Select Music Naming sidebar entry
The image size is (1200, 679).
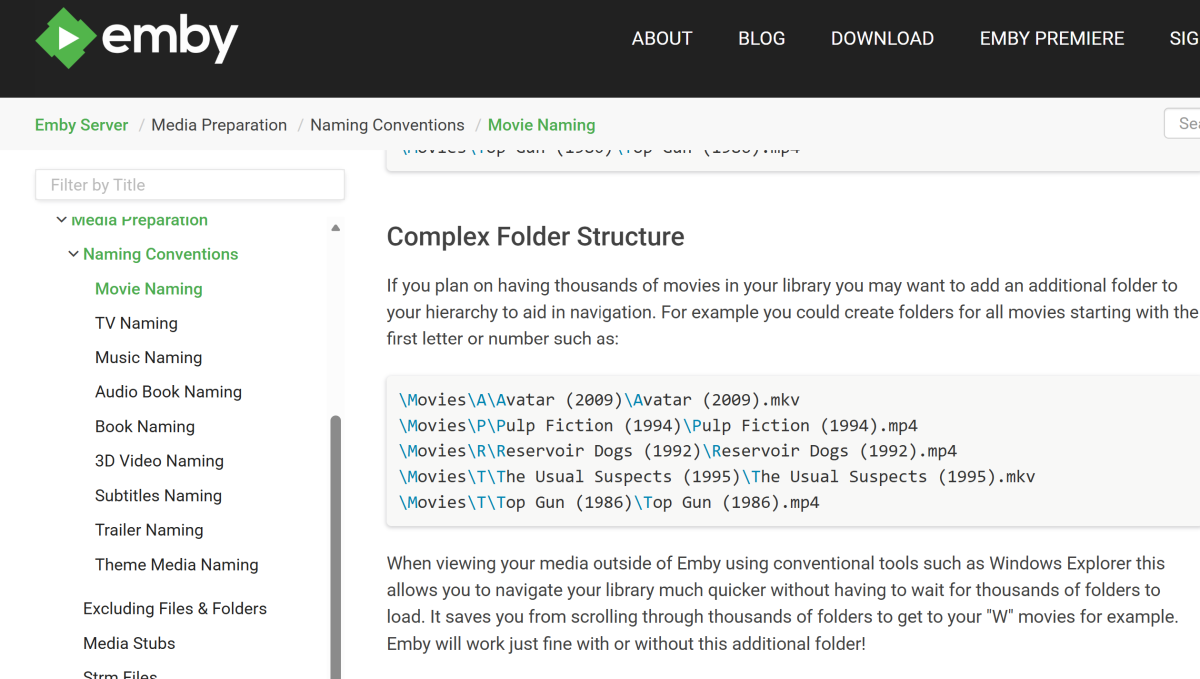click(148, 357)
